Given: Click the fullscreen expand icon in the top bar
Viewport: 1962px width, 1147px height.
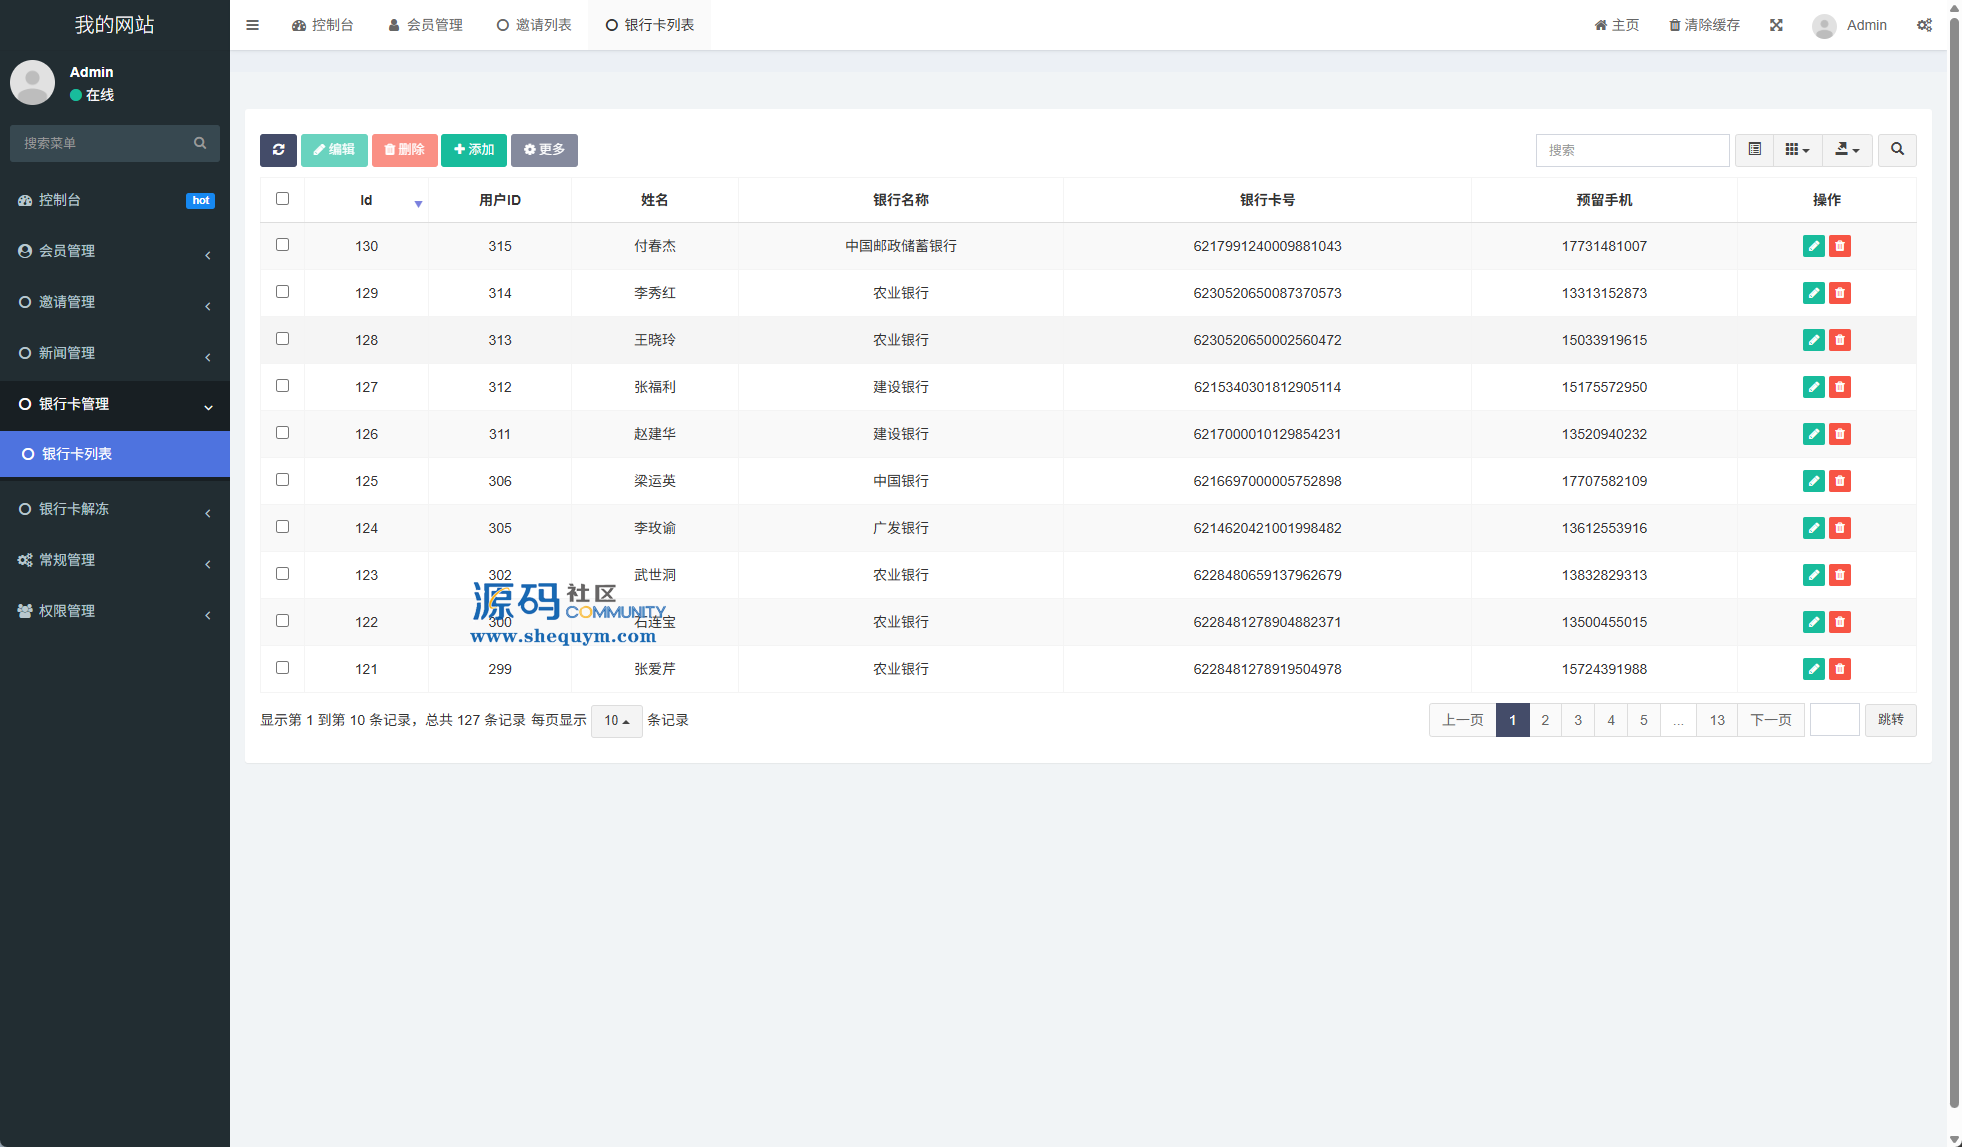Looking at the screenshot, I should click(1776, 25).
